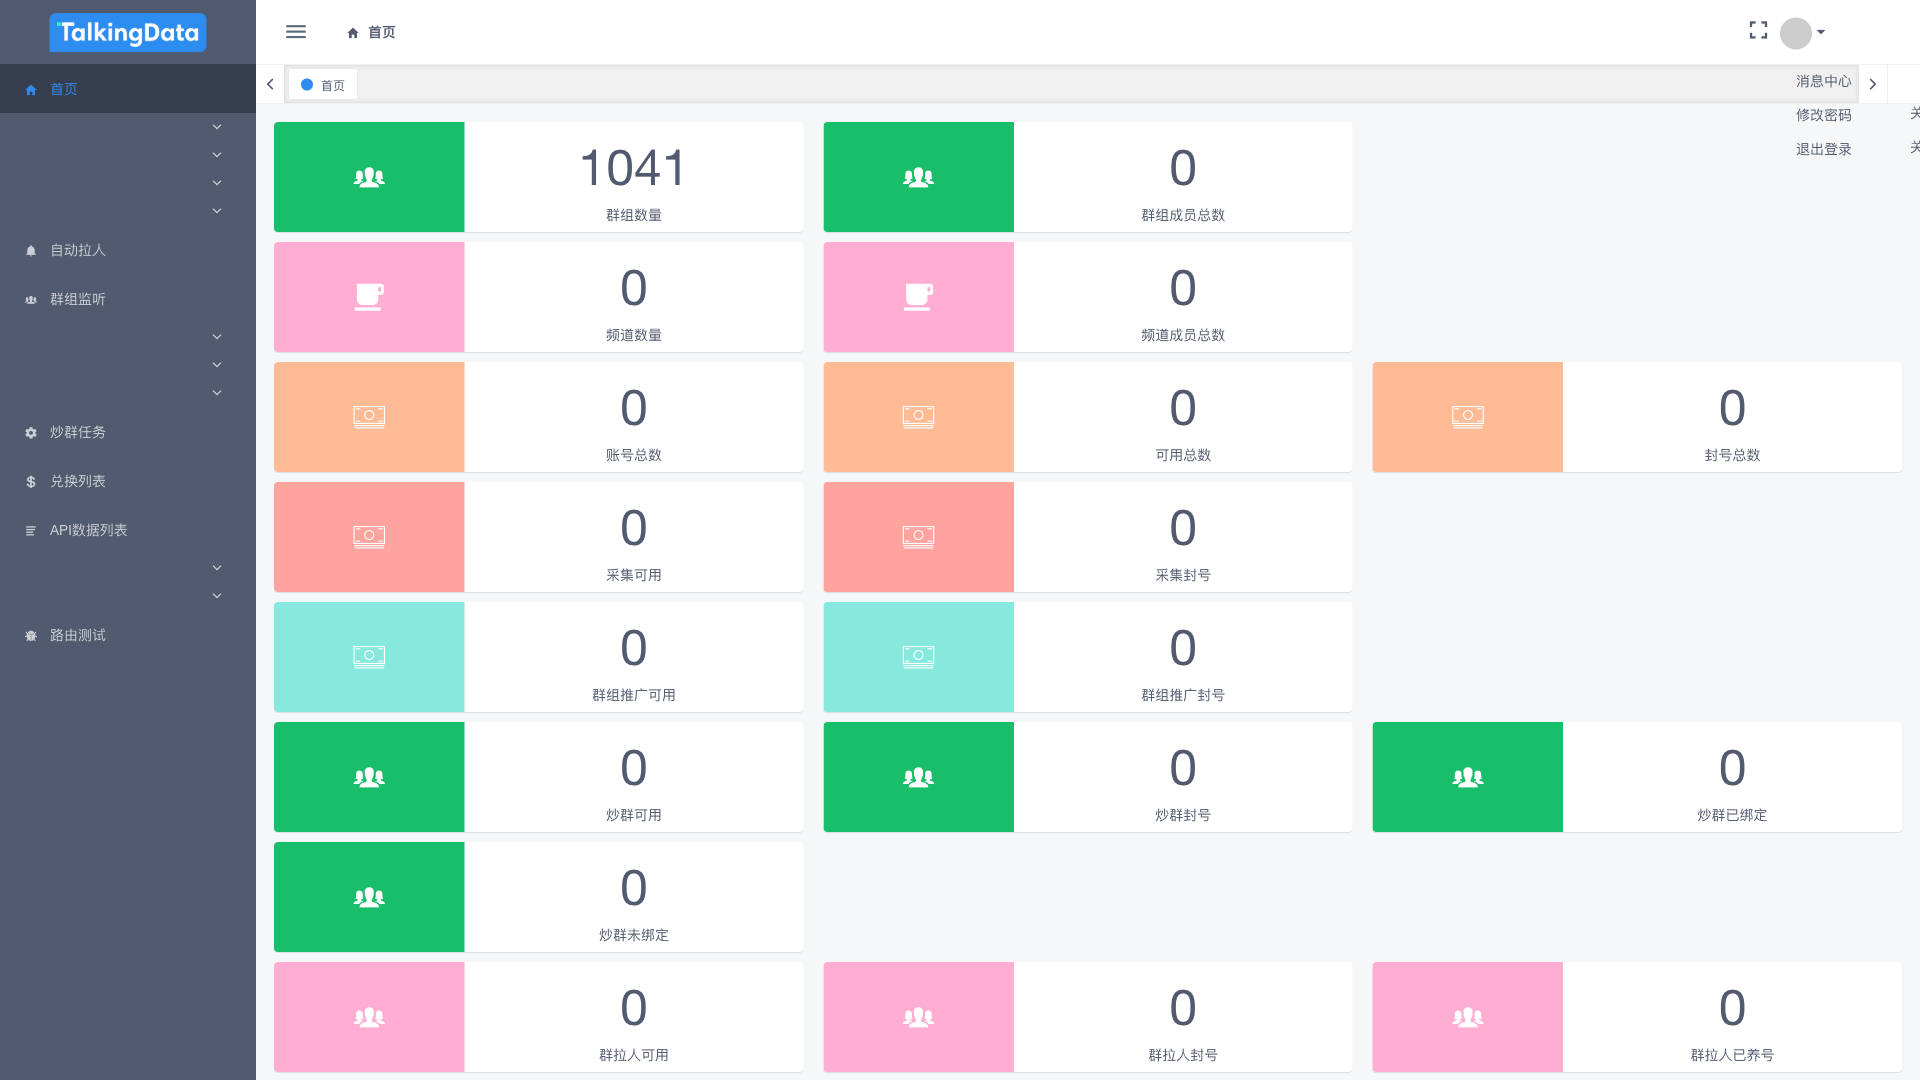Screen dimensions: 1920x1080
Task: Click 修改密码 menu entry
Action: 1823,115
